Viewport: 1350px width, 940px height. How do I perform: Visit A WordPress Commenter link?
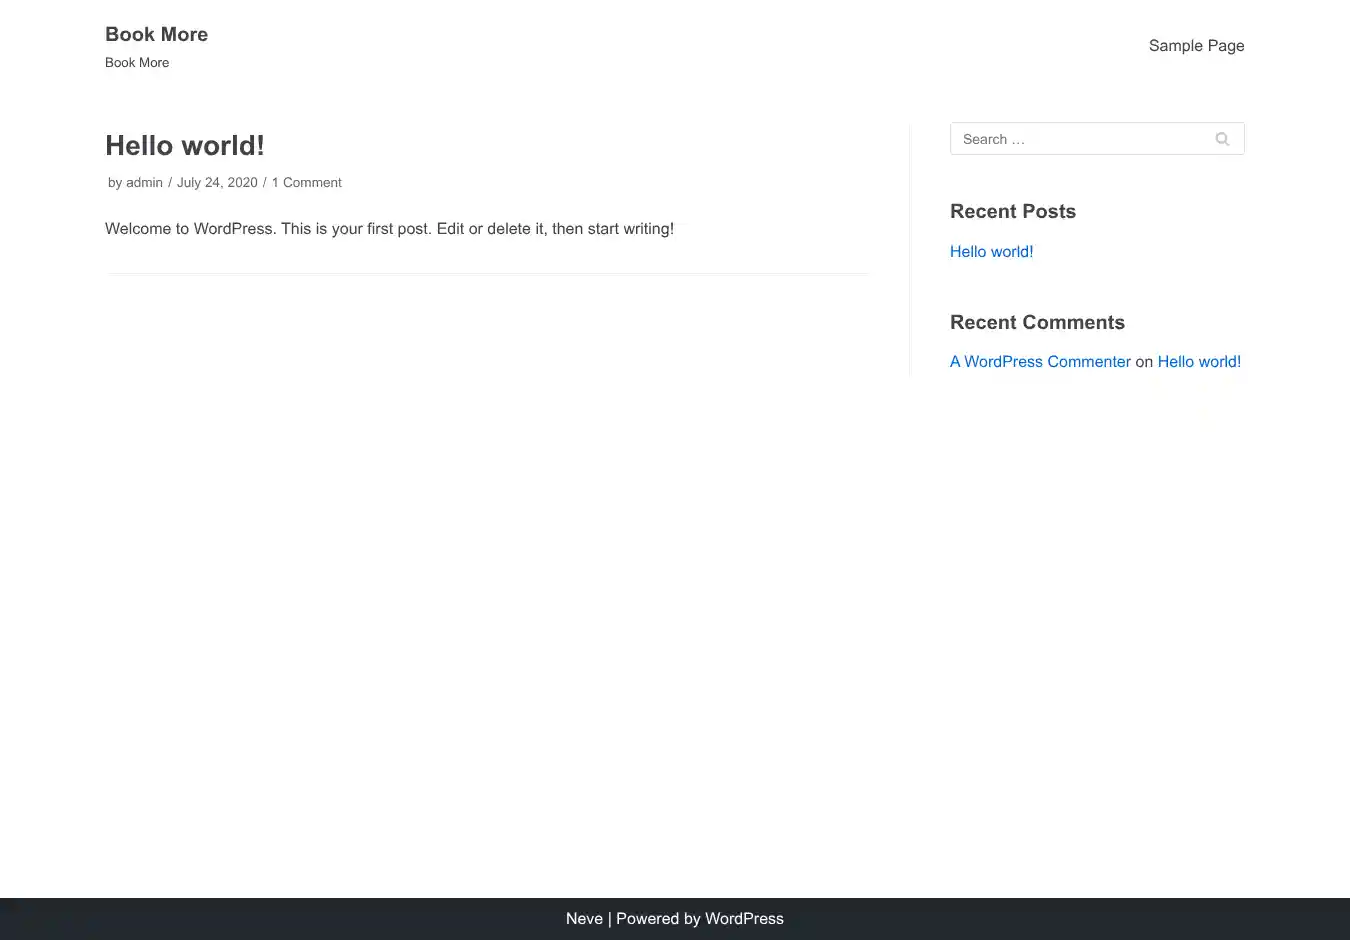coord(1040,362)
